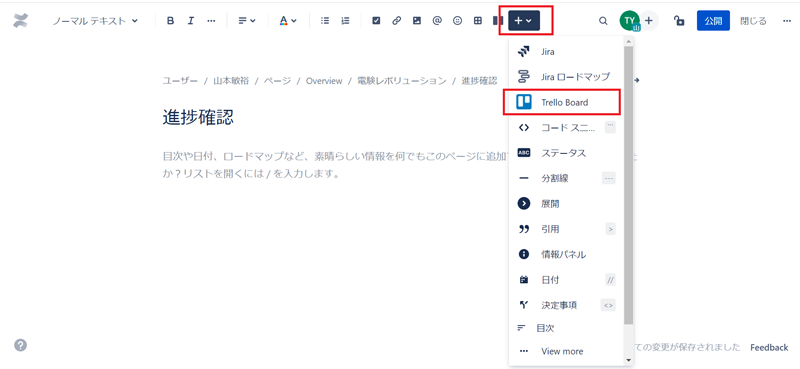Open more text formatting options
800x369 pixels.
211,21
